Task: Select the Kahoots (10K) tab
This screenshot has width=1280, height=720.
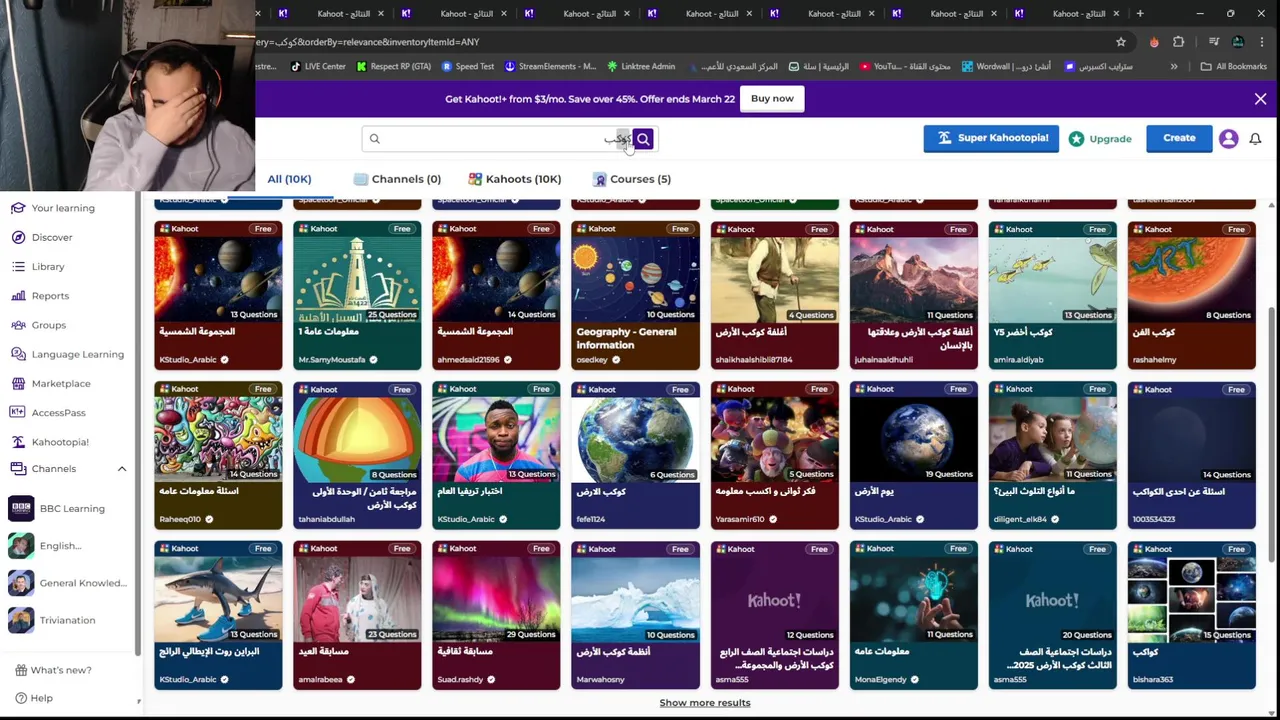Action: (x=515, y=179)
